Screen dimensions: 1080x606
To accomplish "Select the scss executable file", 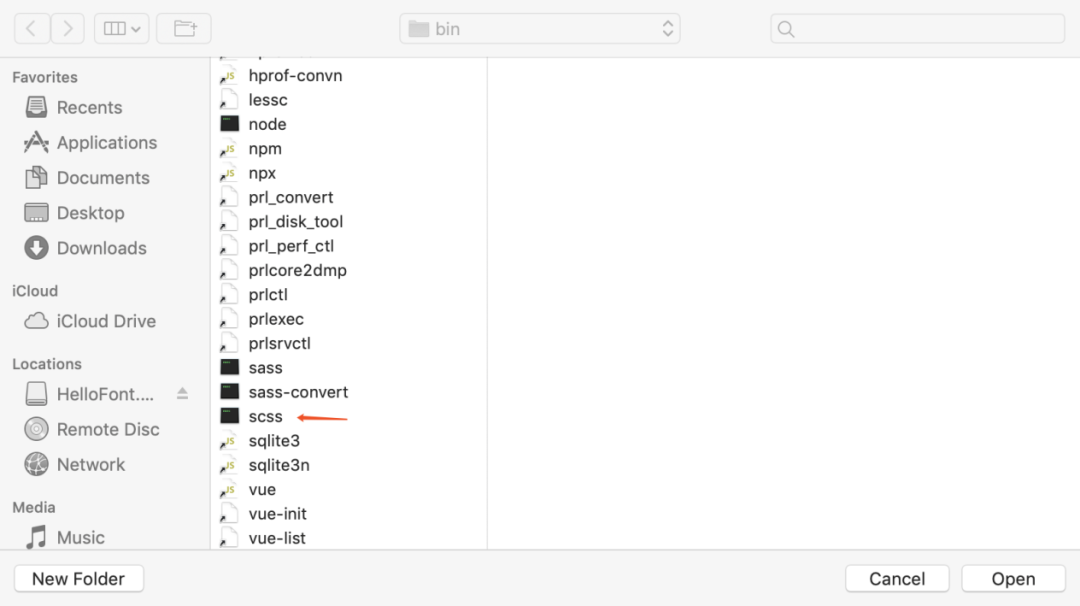I will [x=266, y=417].
